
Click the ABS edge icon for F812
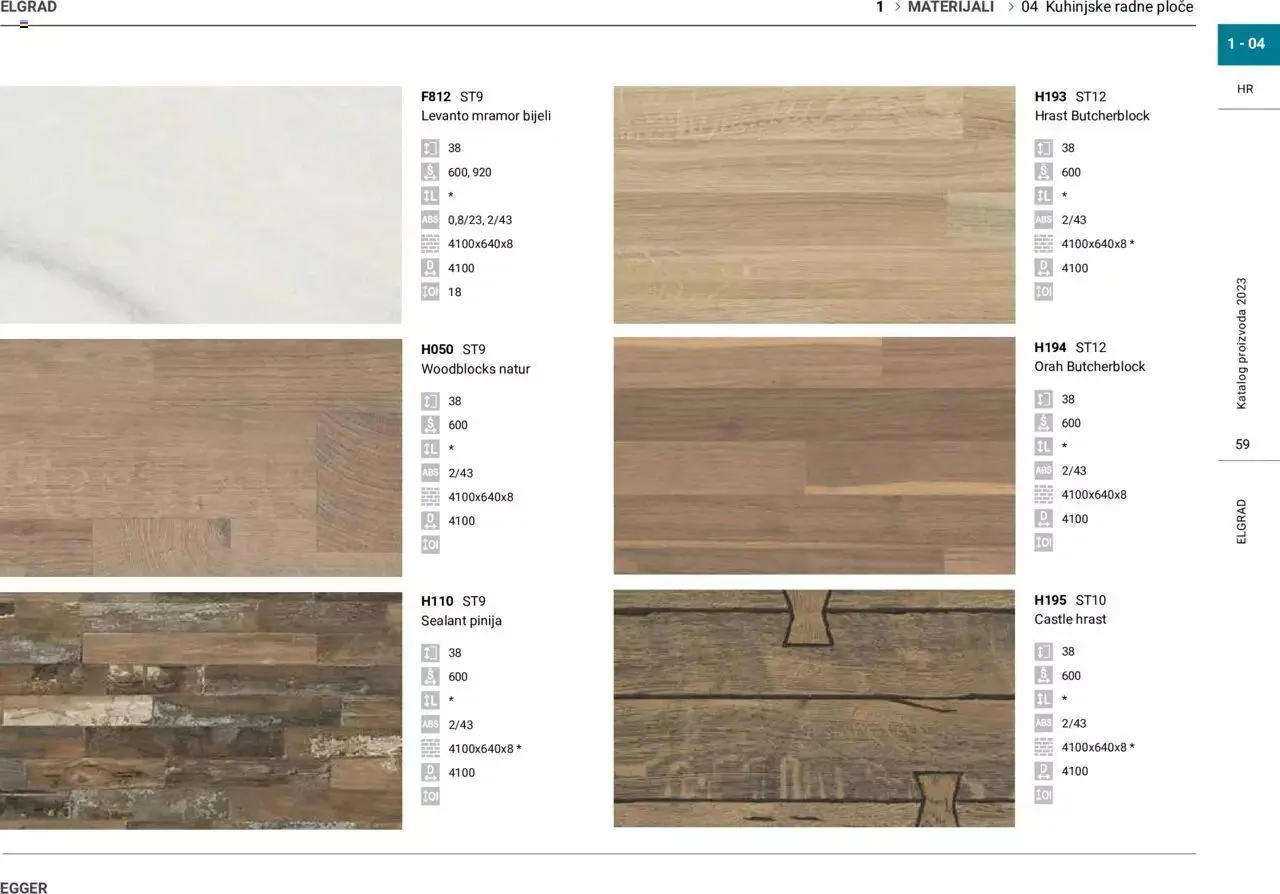coord(430,220)
